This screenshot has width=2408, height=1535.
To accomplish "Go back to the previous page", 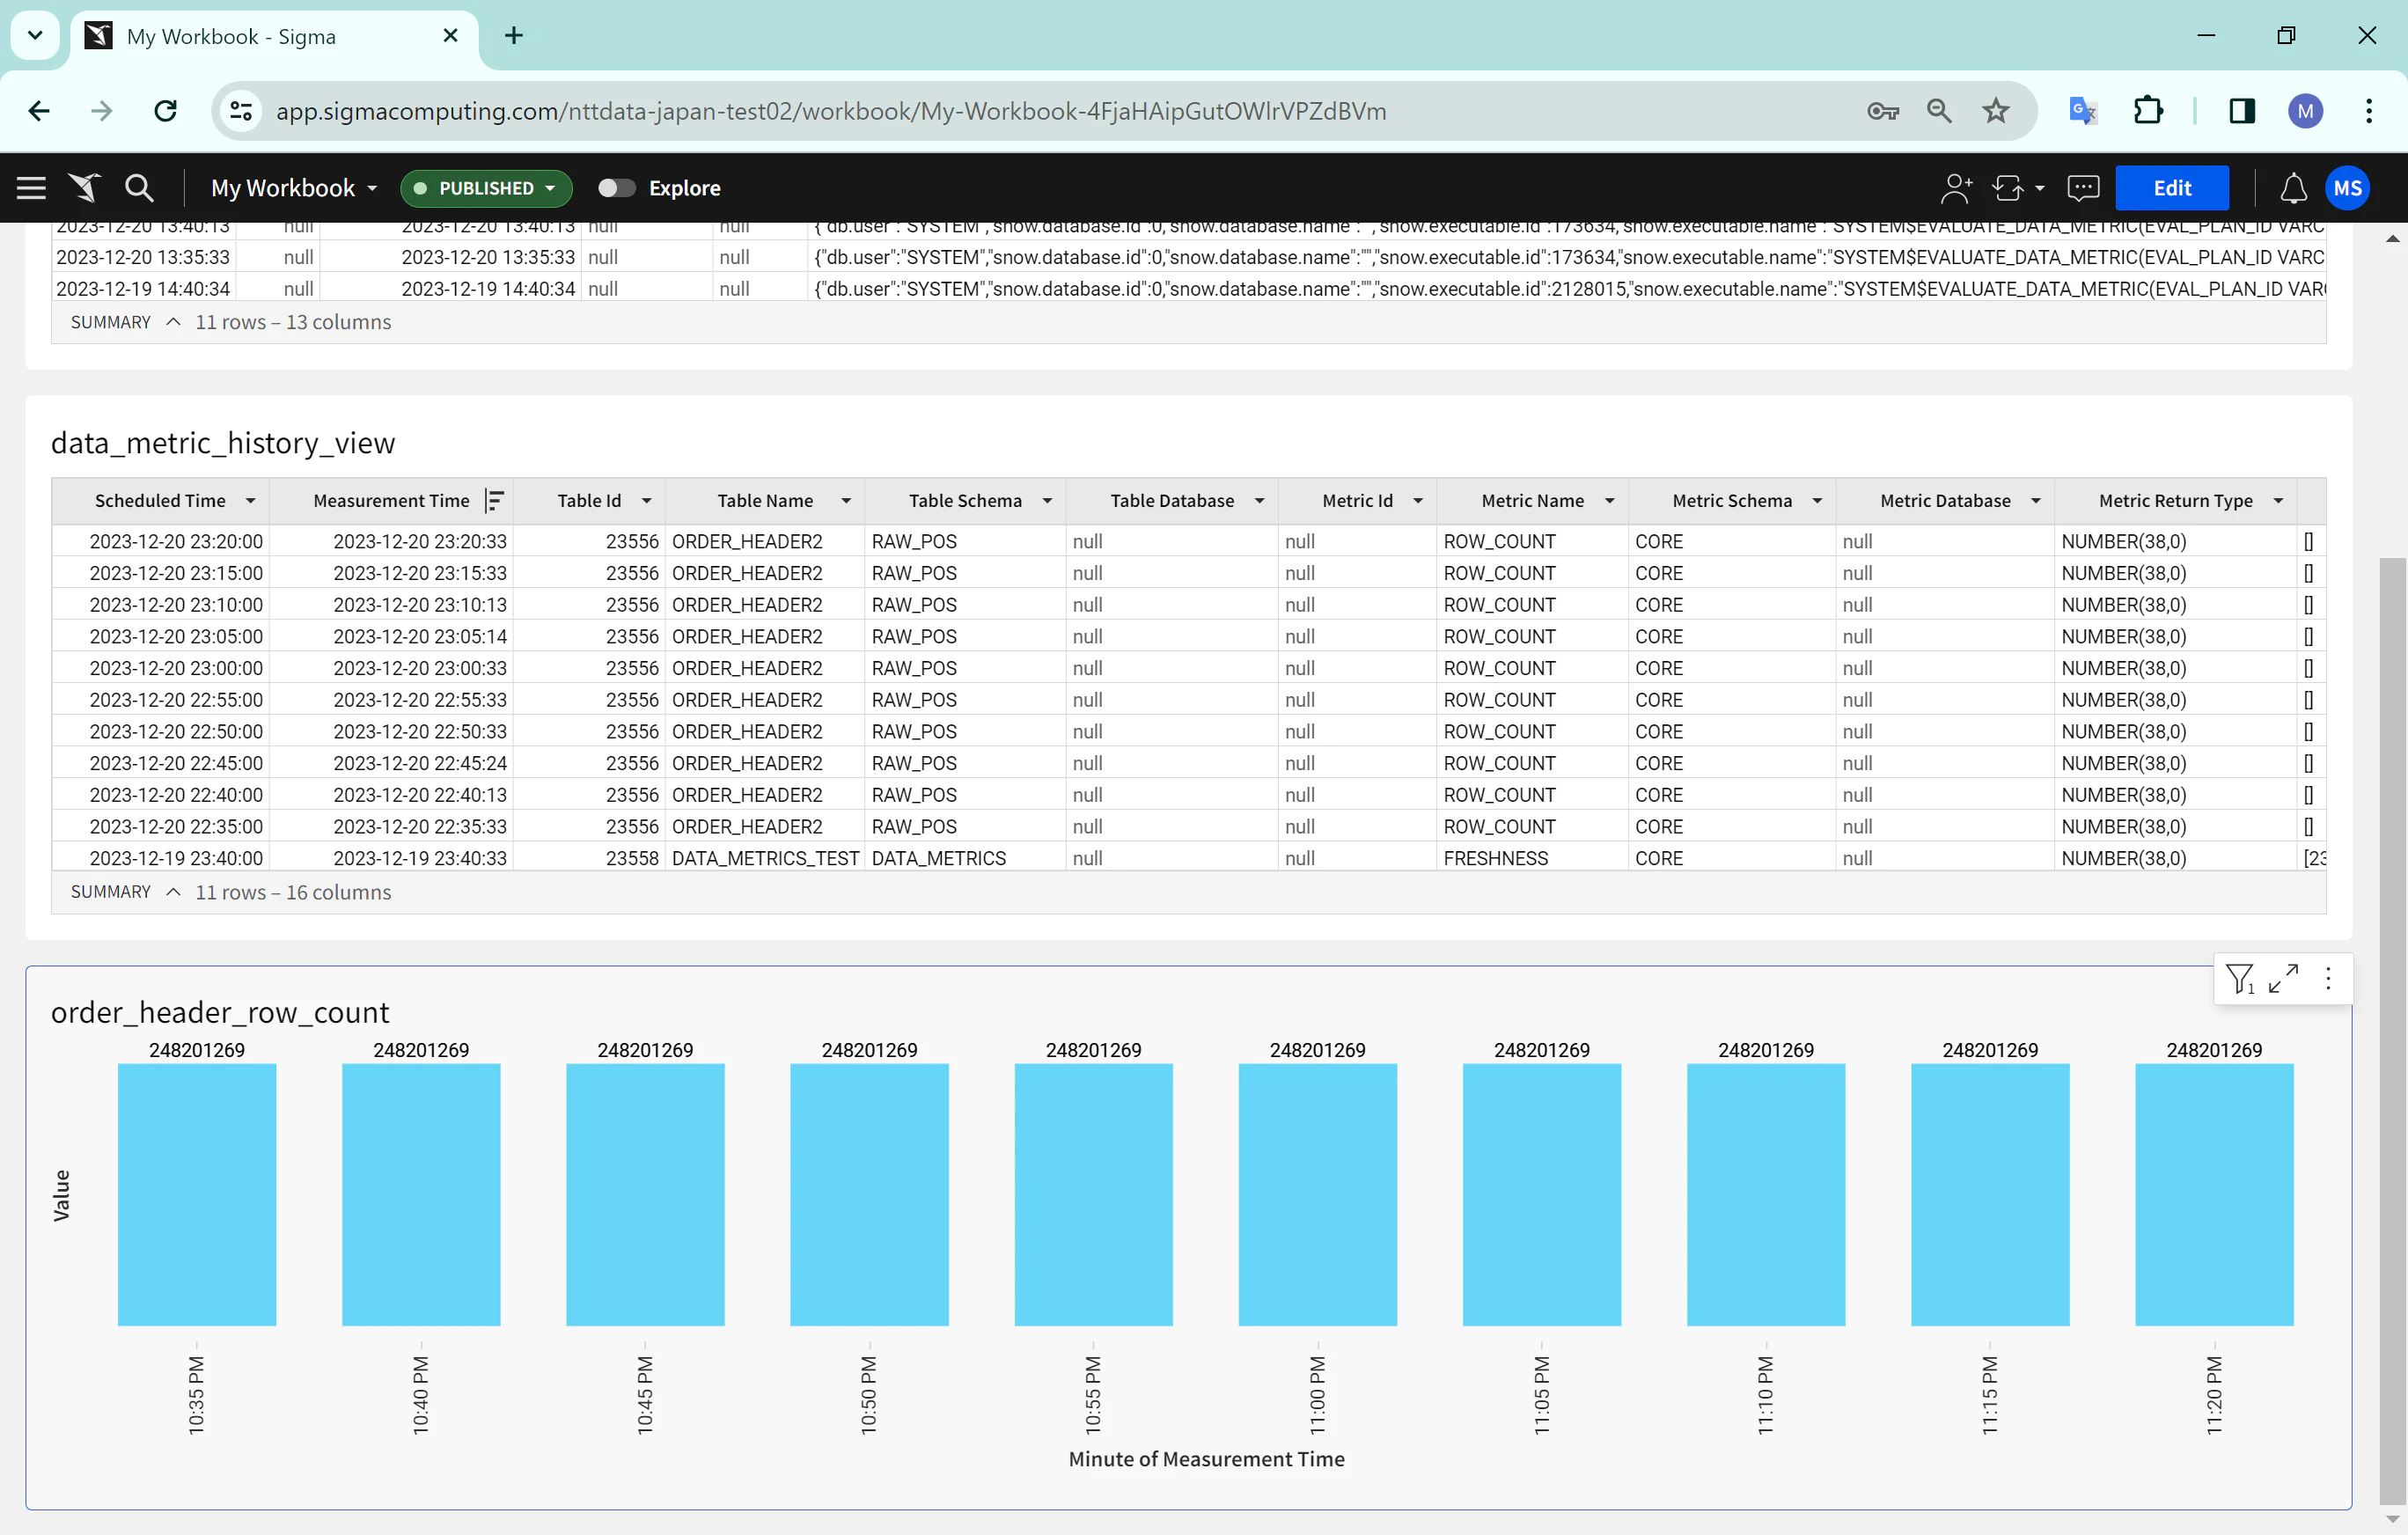I will click(39, 111).
